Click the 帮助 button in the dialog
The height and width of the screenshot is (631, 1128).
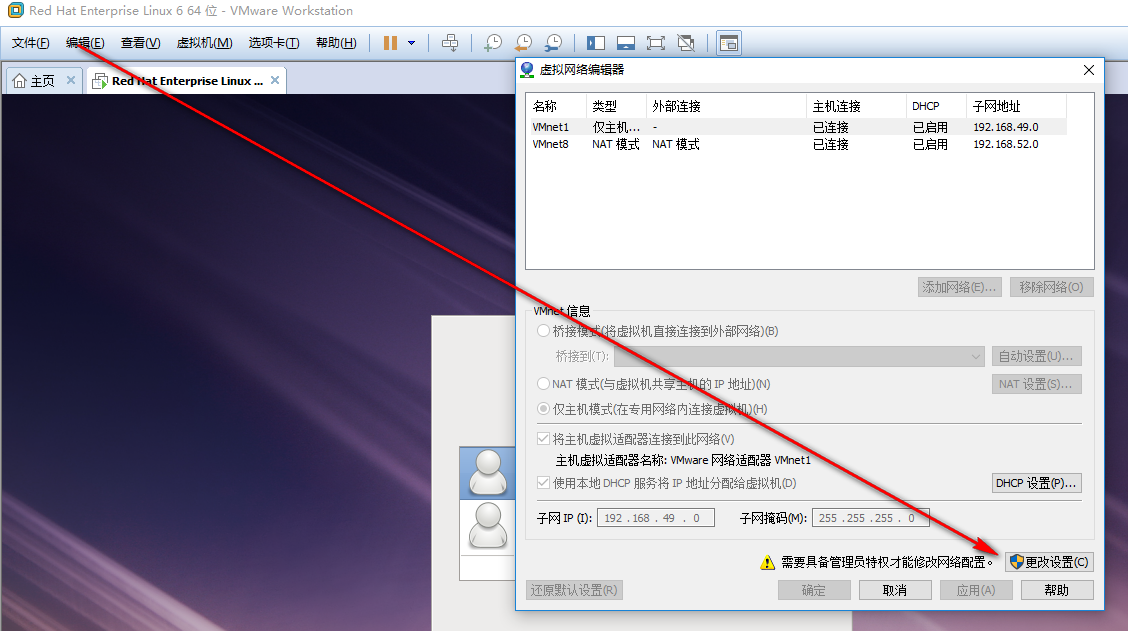(1057, 590)
